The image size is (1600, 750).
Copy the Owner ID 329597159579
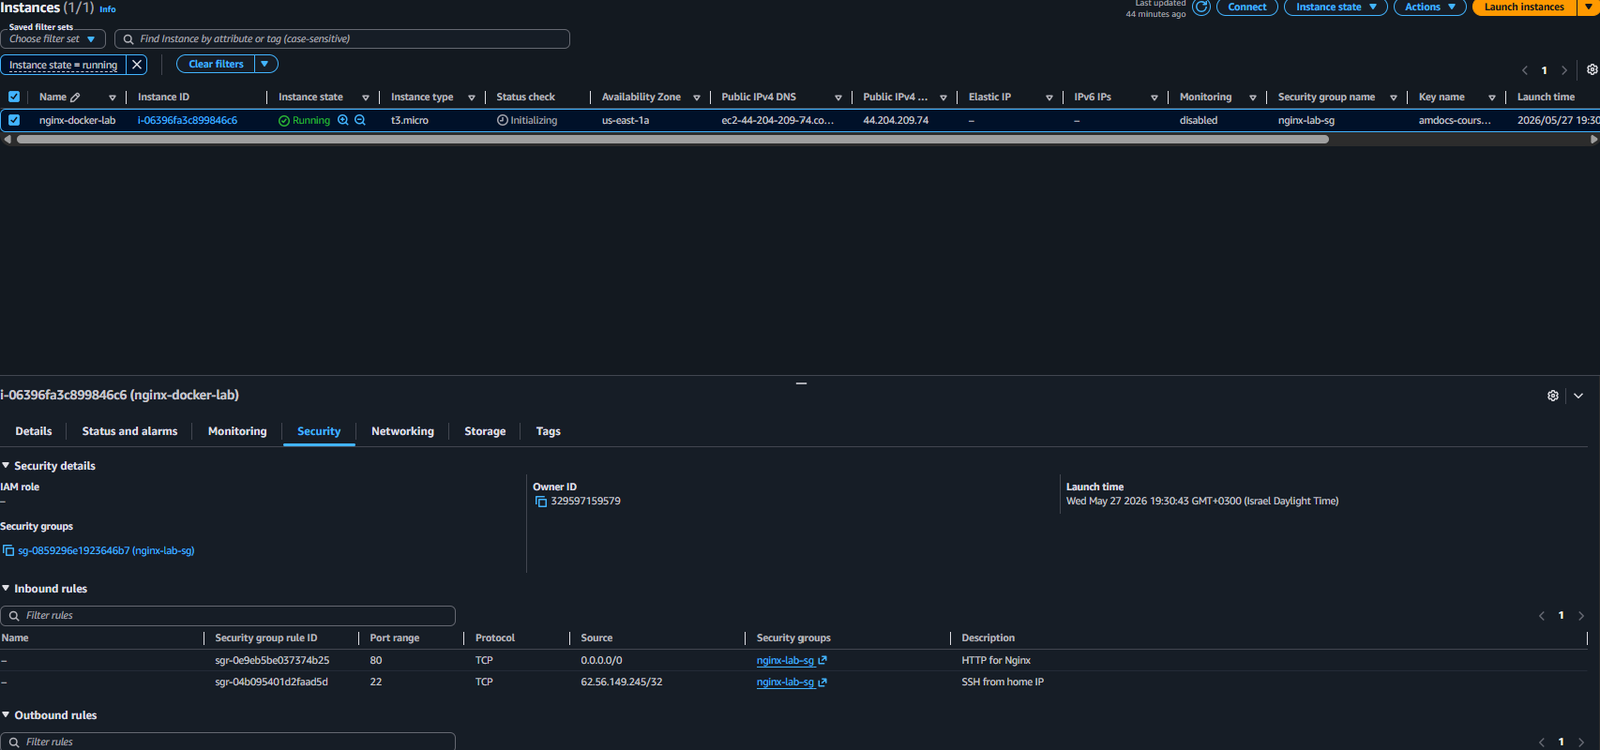tap(541, 502)
